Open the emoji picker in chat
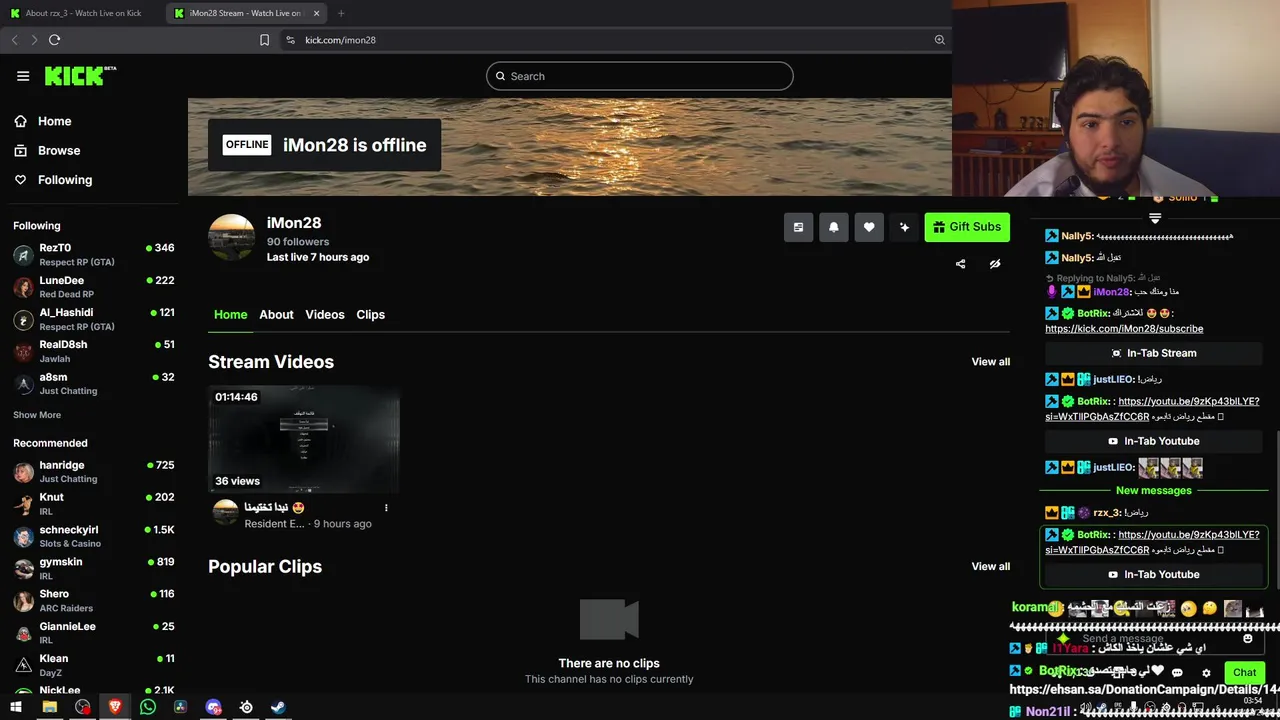This screenshot has width=1280, height=720. coord(1247,638)
